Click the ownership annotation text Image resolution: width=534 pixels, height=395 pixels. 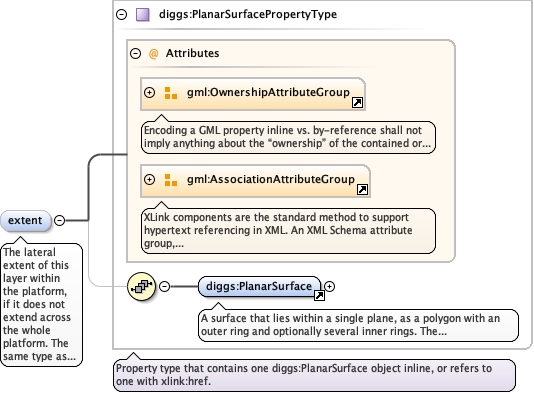click(x=288, y=137)
